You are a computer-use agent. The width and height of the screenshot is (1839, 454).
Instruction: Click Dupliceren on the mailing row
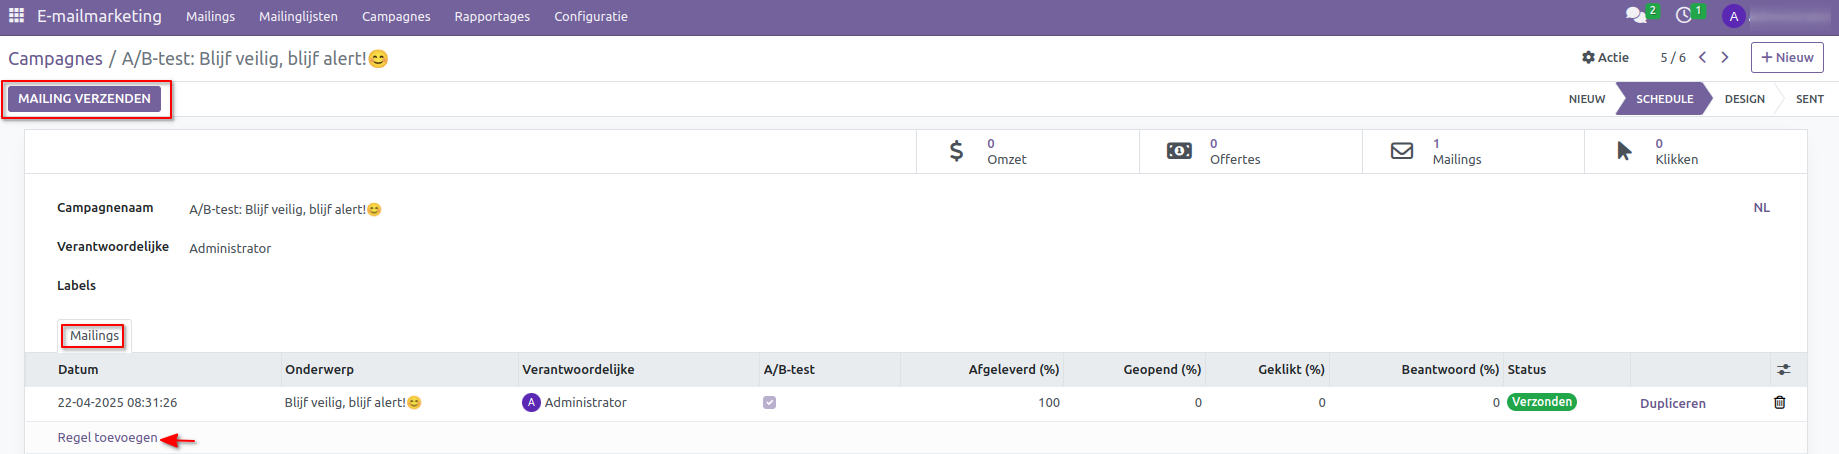point(1672,404)
